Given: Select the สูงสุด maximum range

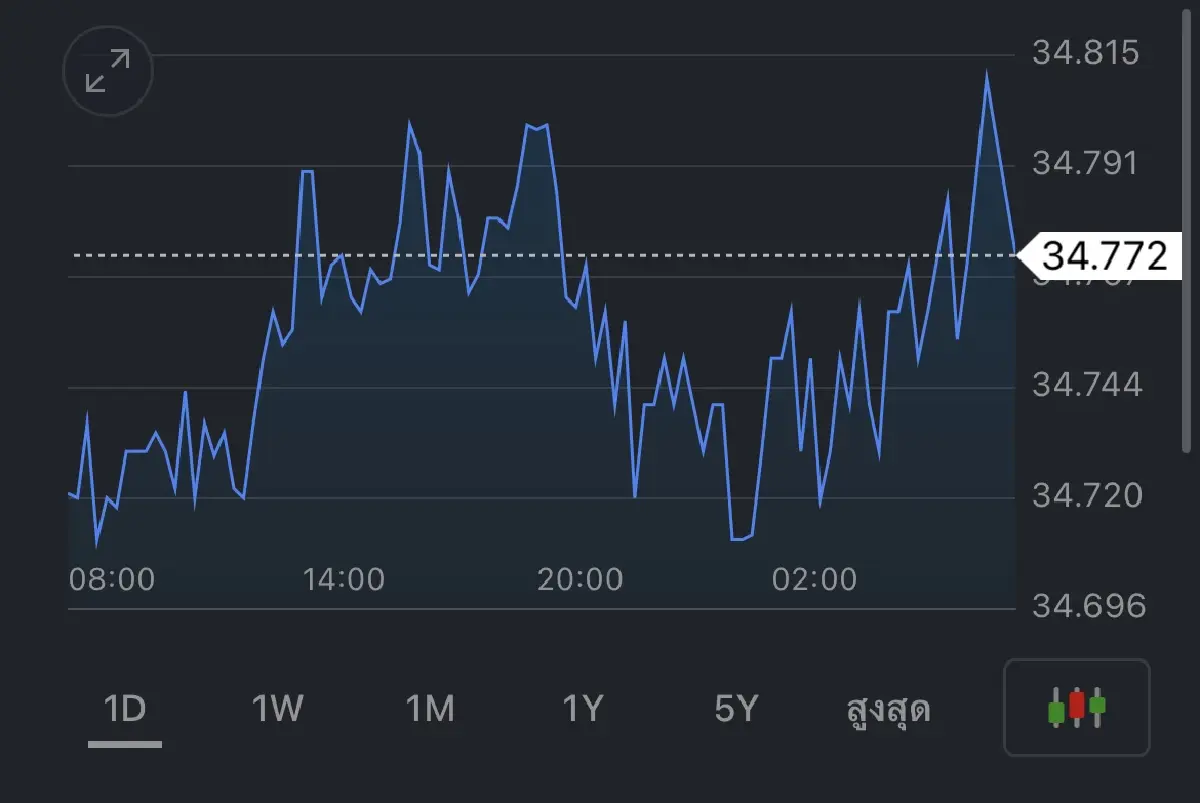Looking at the screenshot, I should click(x=889, y=710).
